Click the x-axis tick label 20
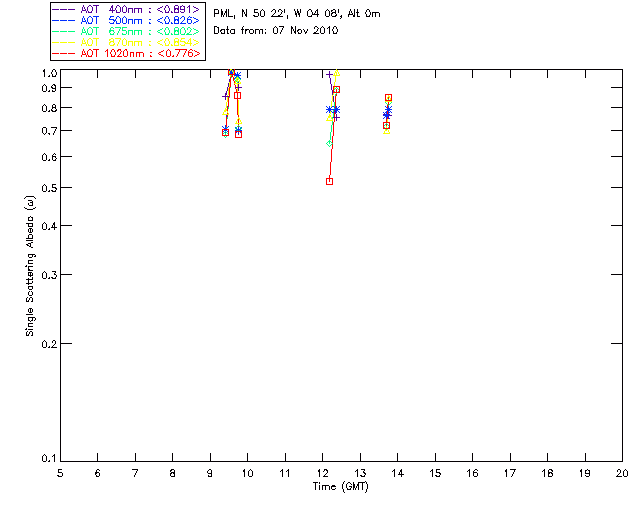Viewport: 640px width, 512px height. coord(622,473)
